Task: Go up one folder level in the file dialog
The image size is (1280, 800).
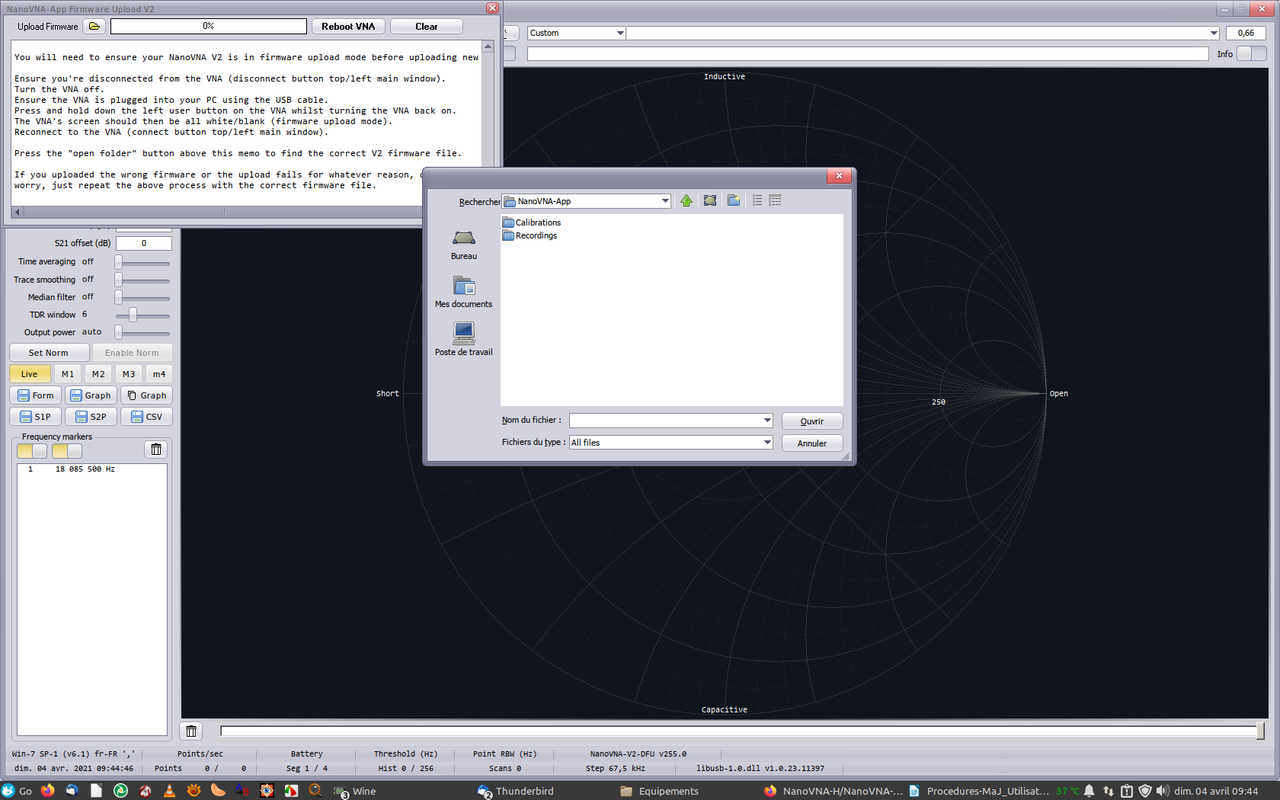Action: 686,201
